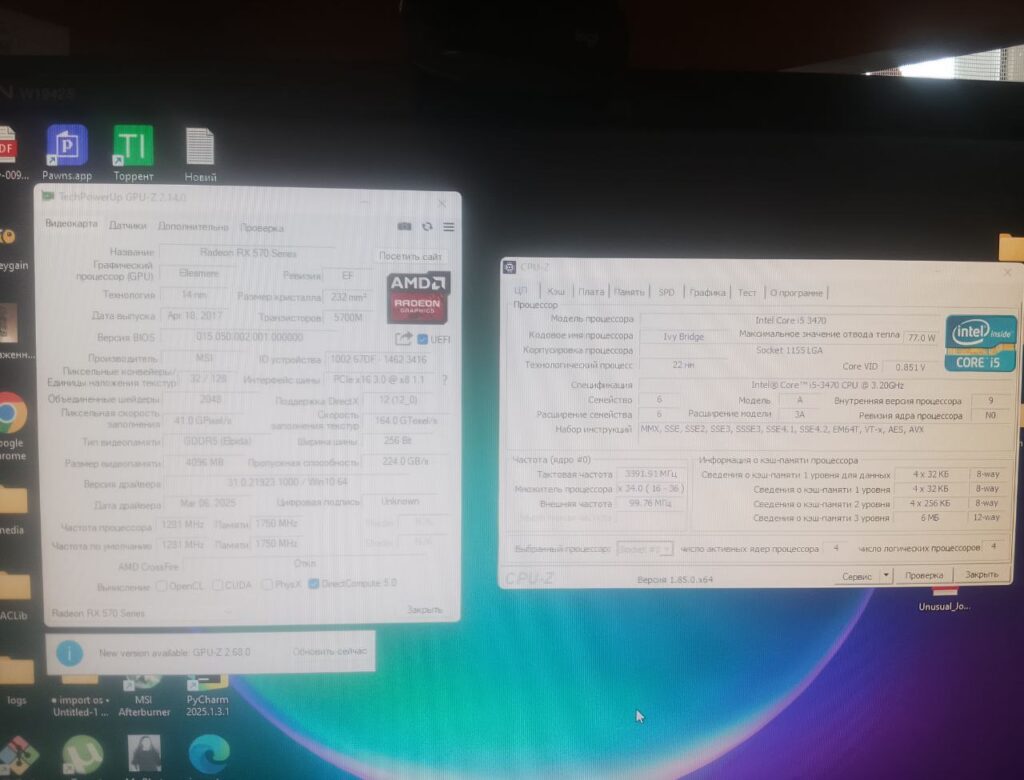This screenshot has height=780, width=1024.
Task: Open Pawns.app desktop shortcut
Action: click(x=67, y=152)
